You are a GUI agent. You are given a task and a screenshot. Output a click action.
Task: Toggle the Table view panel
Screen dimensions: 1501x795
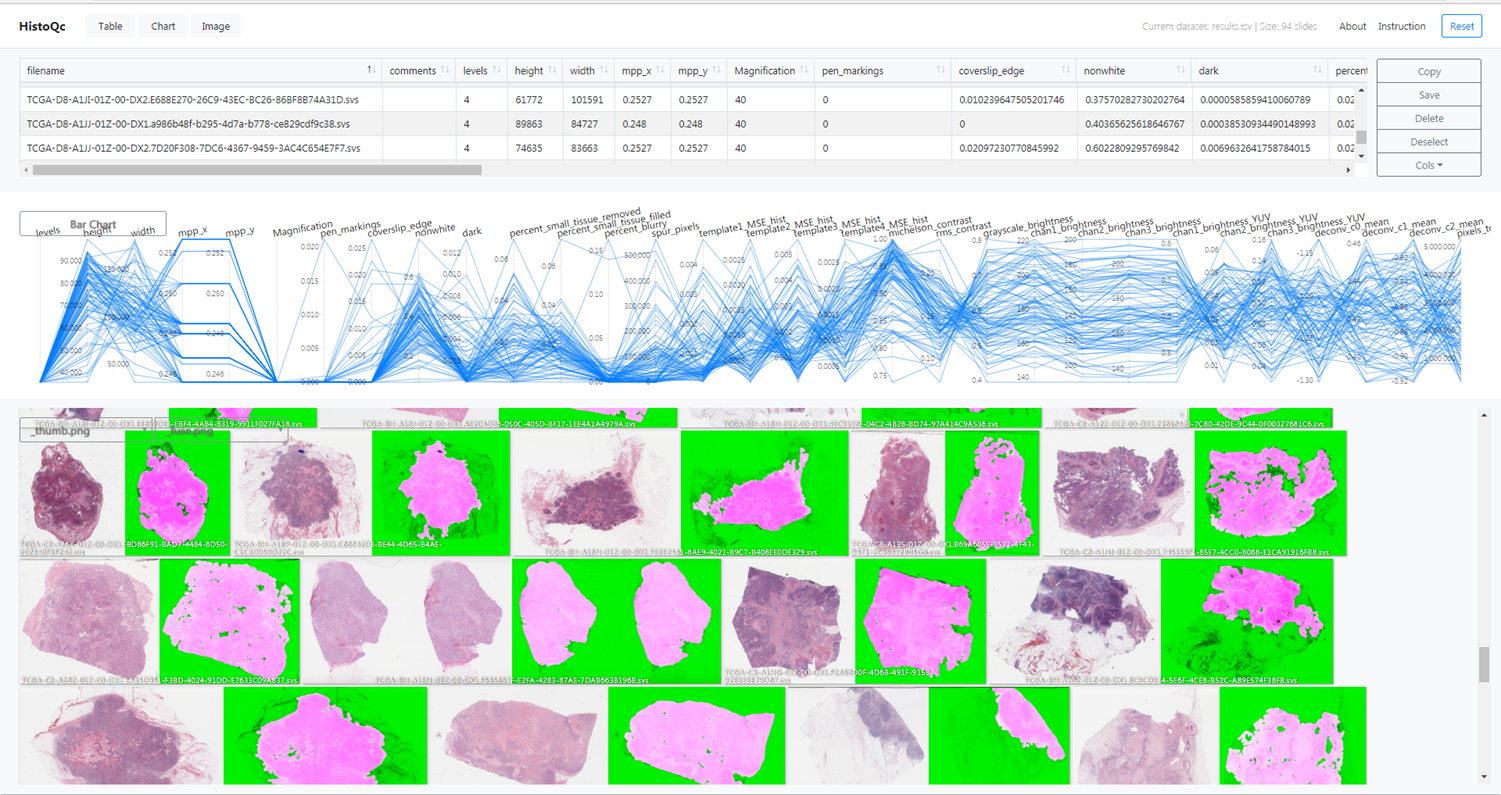pyautogui.click(x=110, y=26)
